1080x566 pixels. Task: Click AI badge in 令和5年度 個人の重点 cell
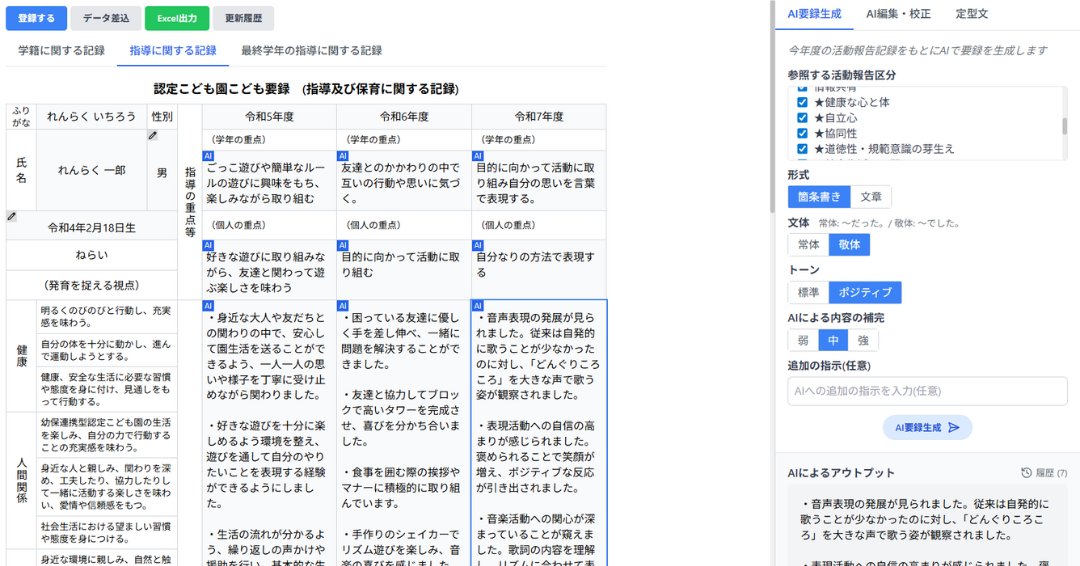pyautogui.click(x=208, y=245)
